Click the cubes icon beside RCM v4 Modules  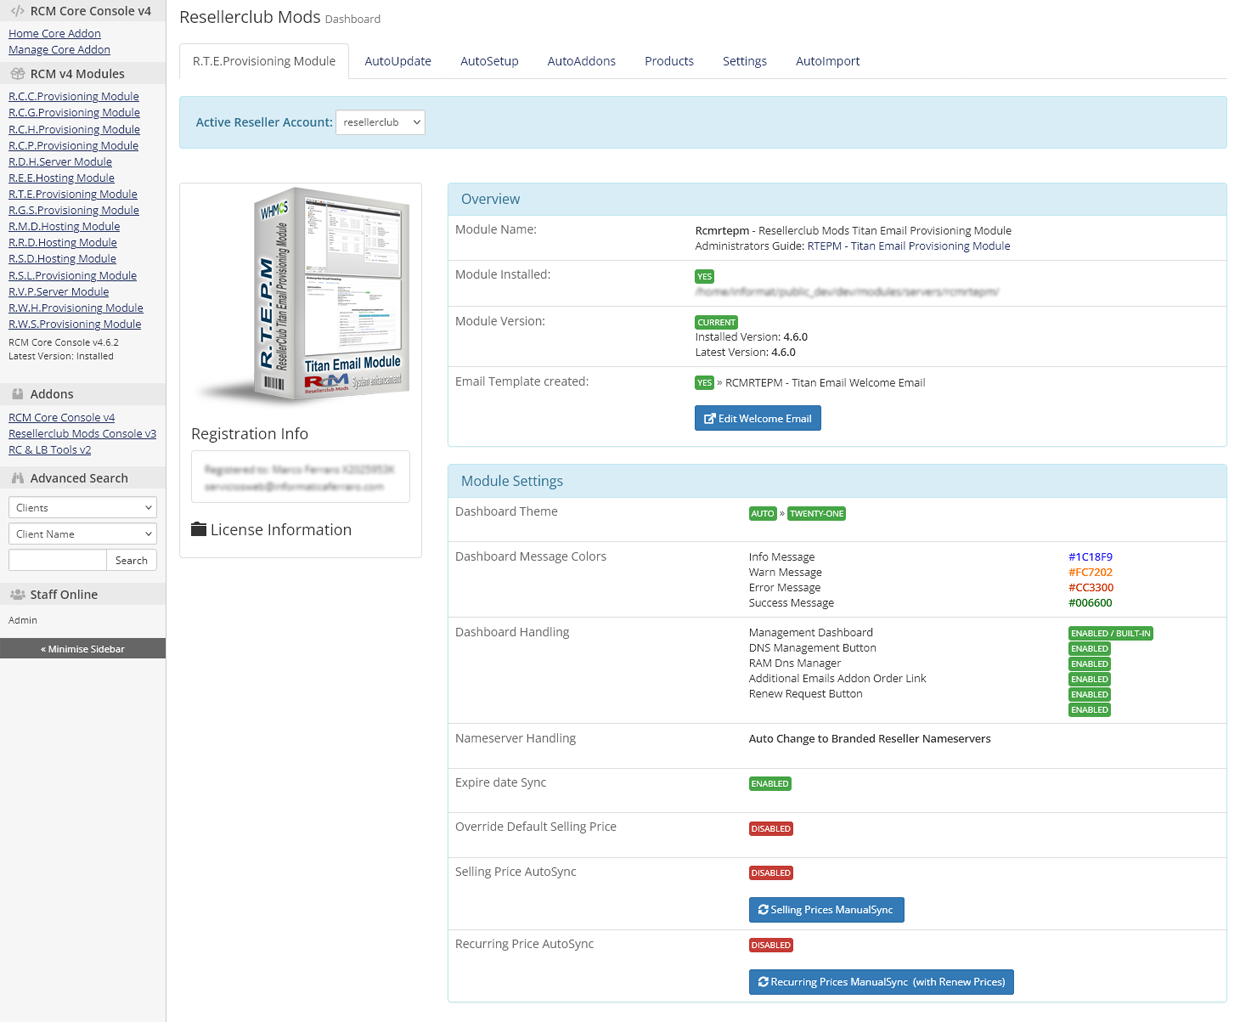(x=17, y=74)
